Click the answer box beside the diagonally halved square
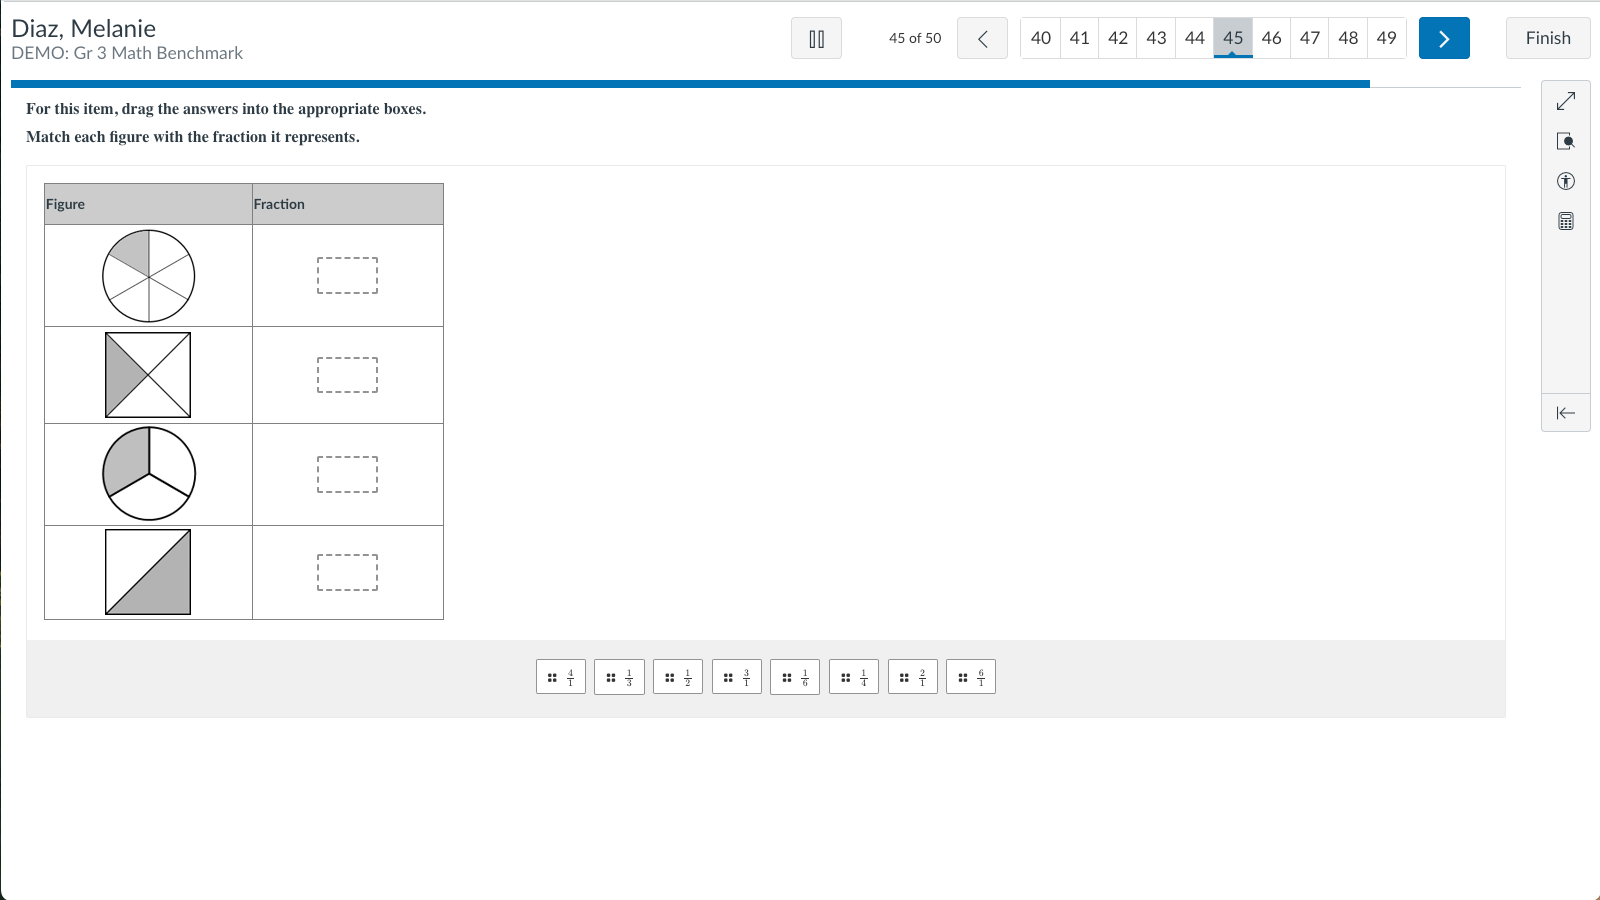1600x900 pixels. pos(347,572)
